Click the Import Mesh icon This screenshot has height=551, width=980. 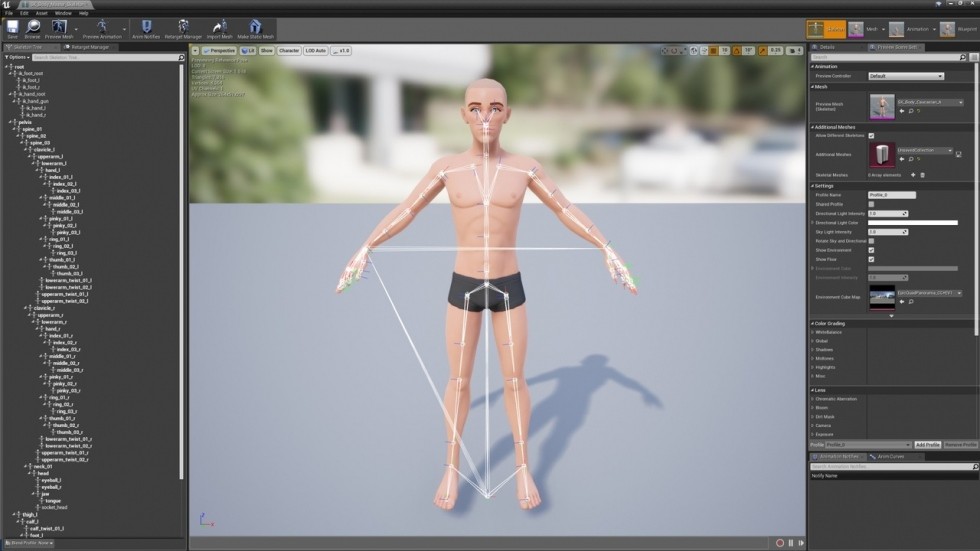tap(219, 29)
